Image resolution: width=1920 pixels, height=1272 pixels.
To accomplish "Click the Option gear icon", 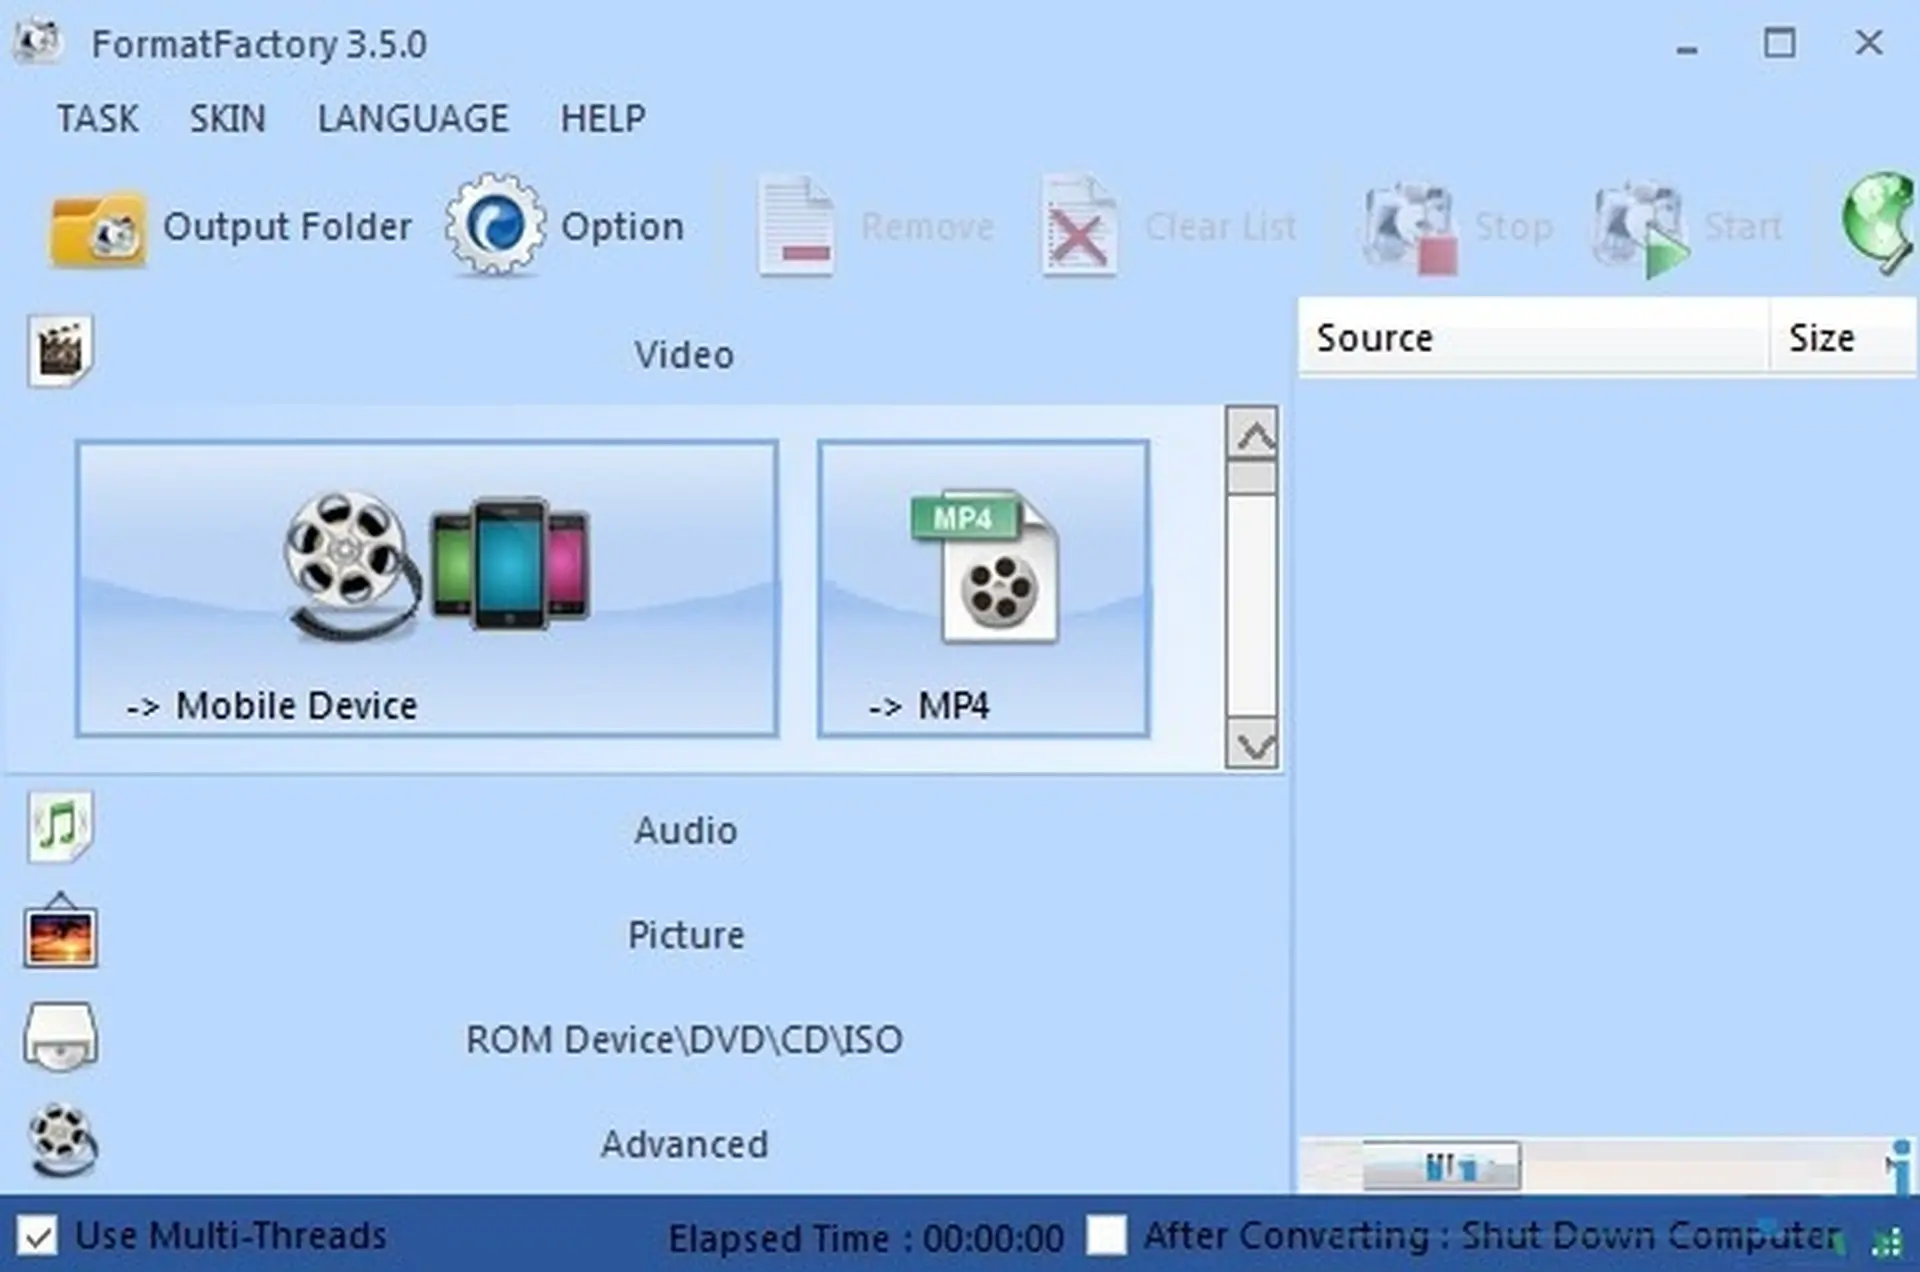I will click(x=495, y=226).
